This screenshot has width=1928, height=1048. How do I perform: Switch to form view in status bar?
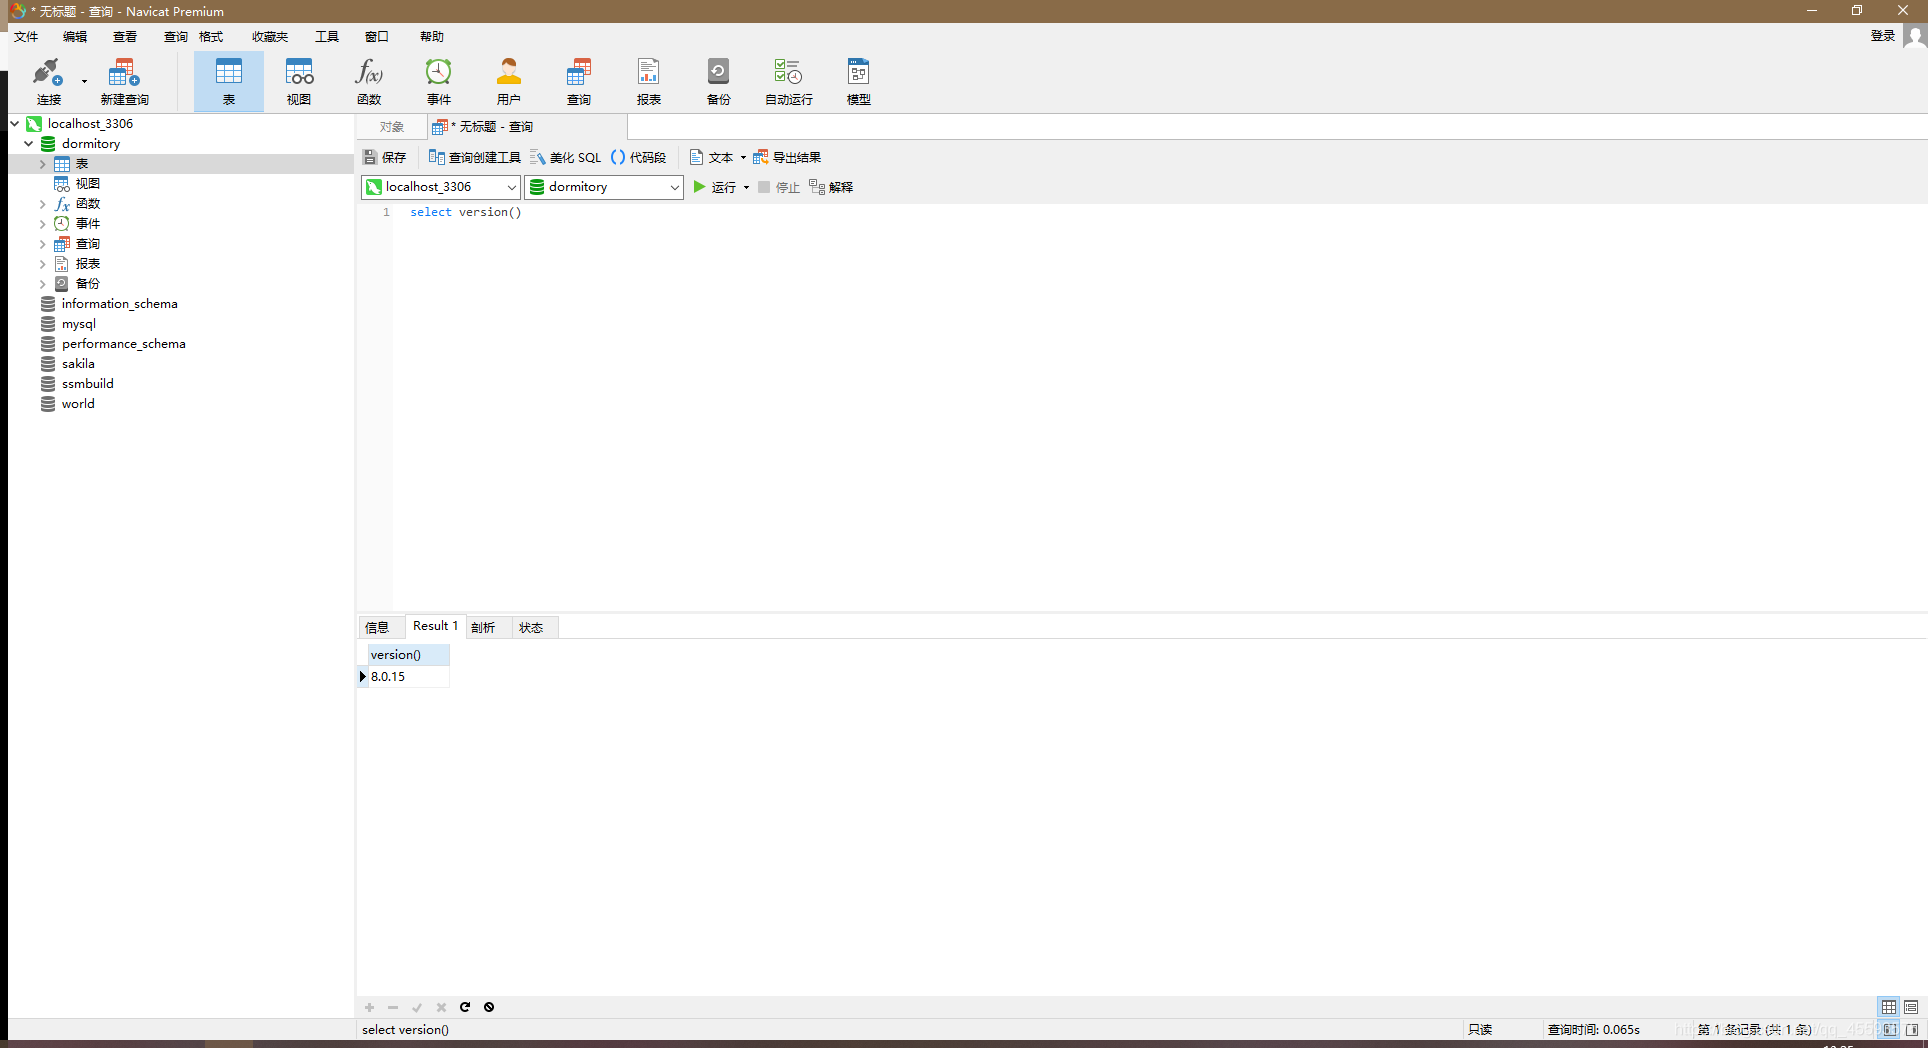[1911, 1007]
